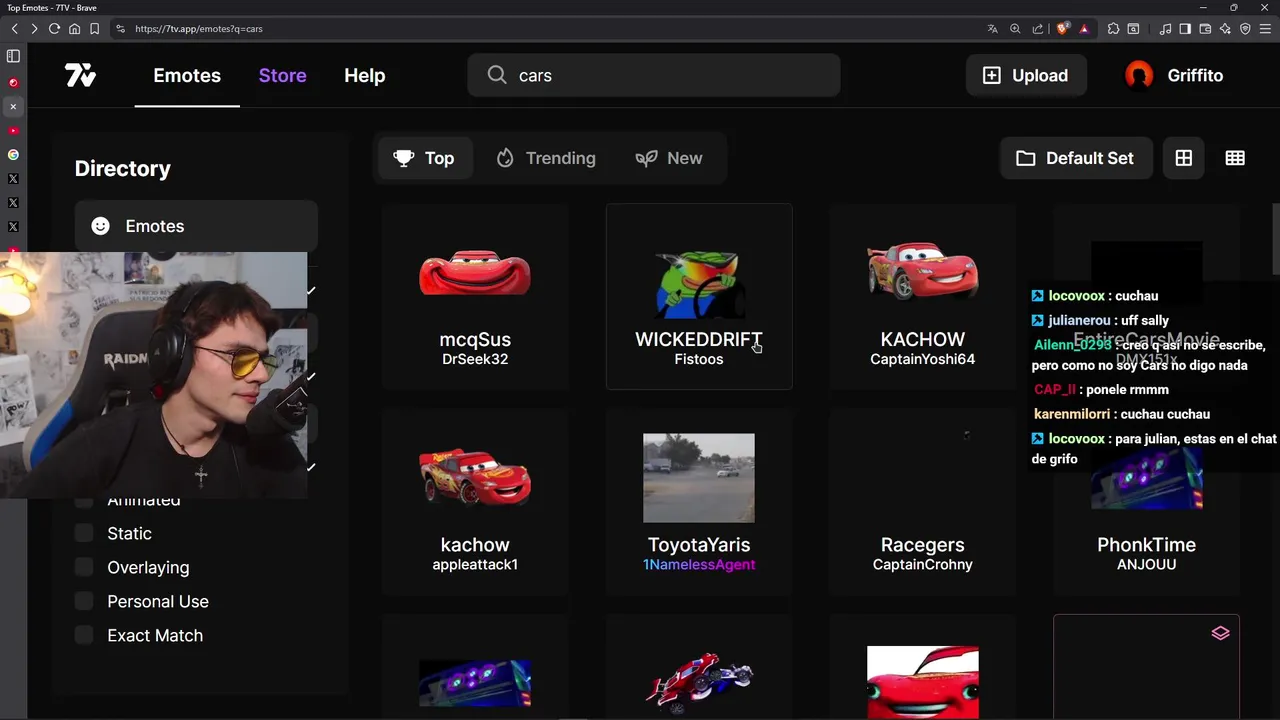Switch to compact grid view icon

pyautogui.click(x=1235, y=158)
